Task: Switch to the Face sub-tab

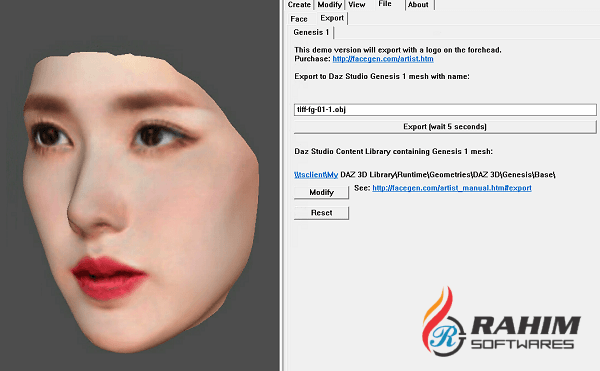Action: pos(299,19)
